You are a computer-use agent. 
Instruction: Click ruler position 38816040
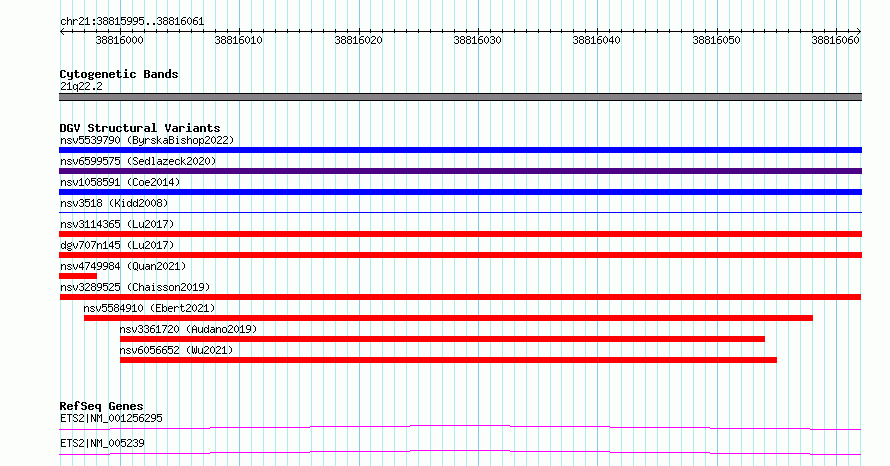597,40
